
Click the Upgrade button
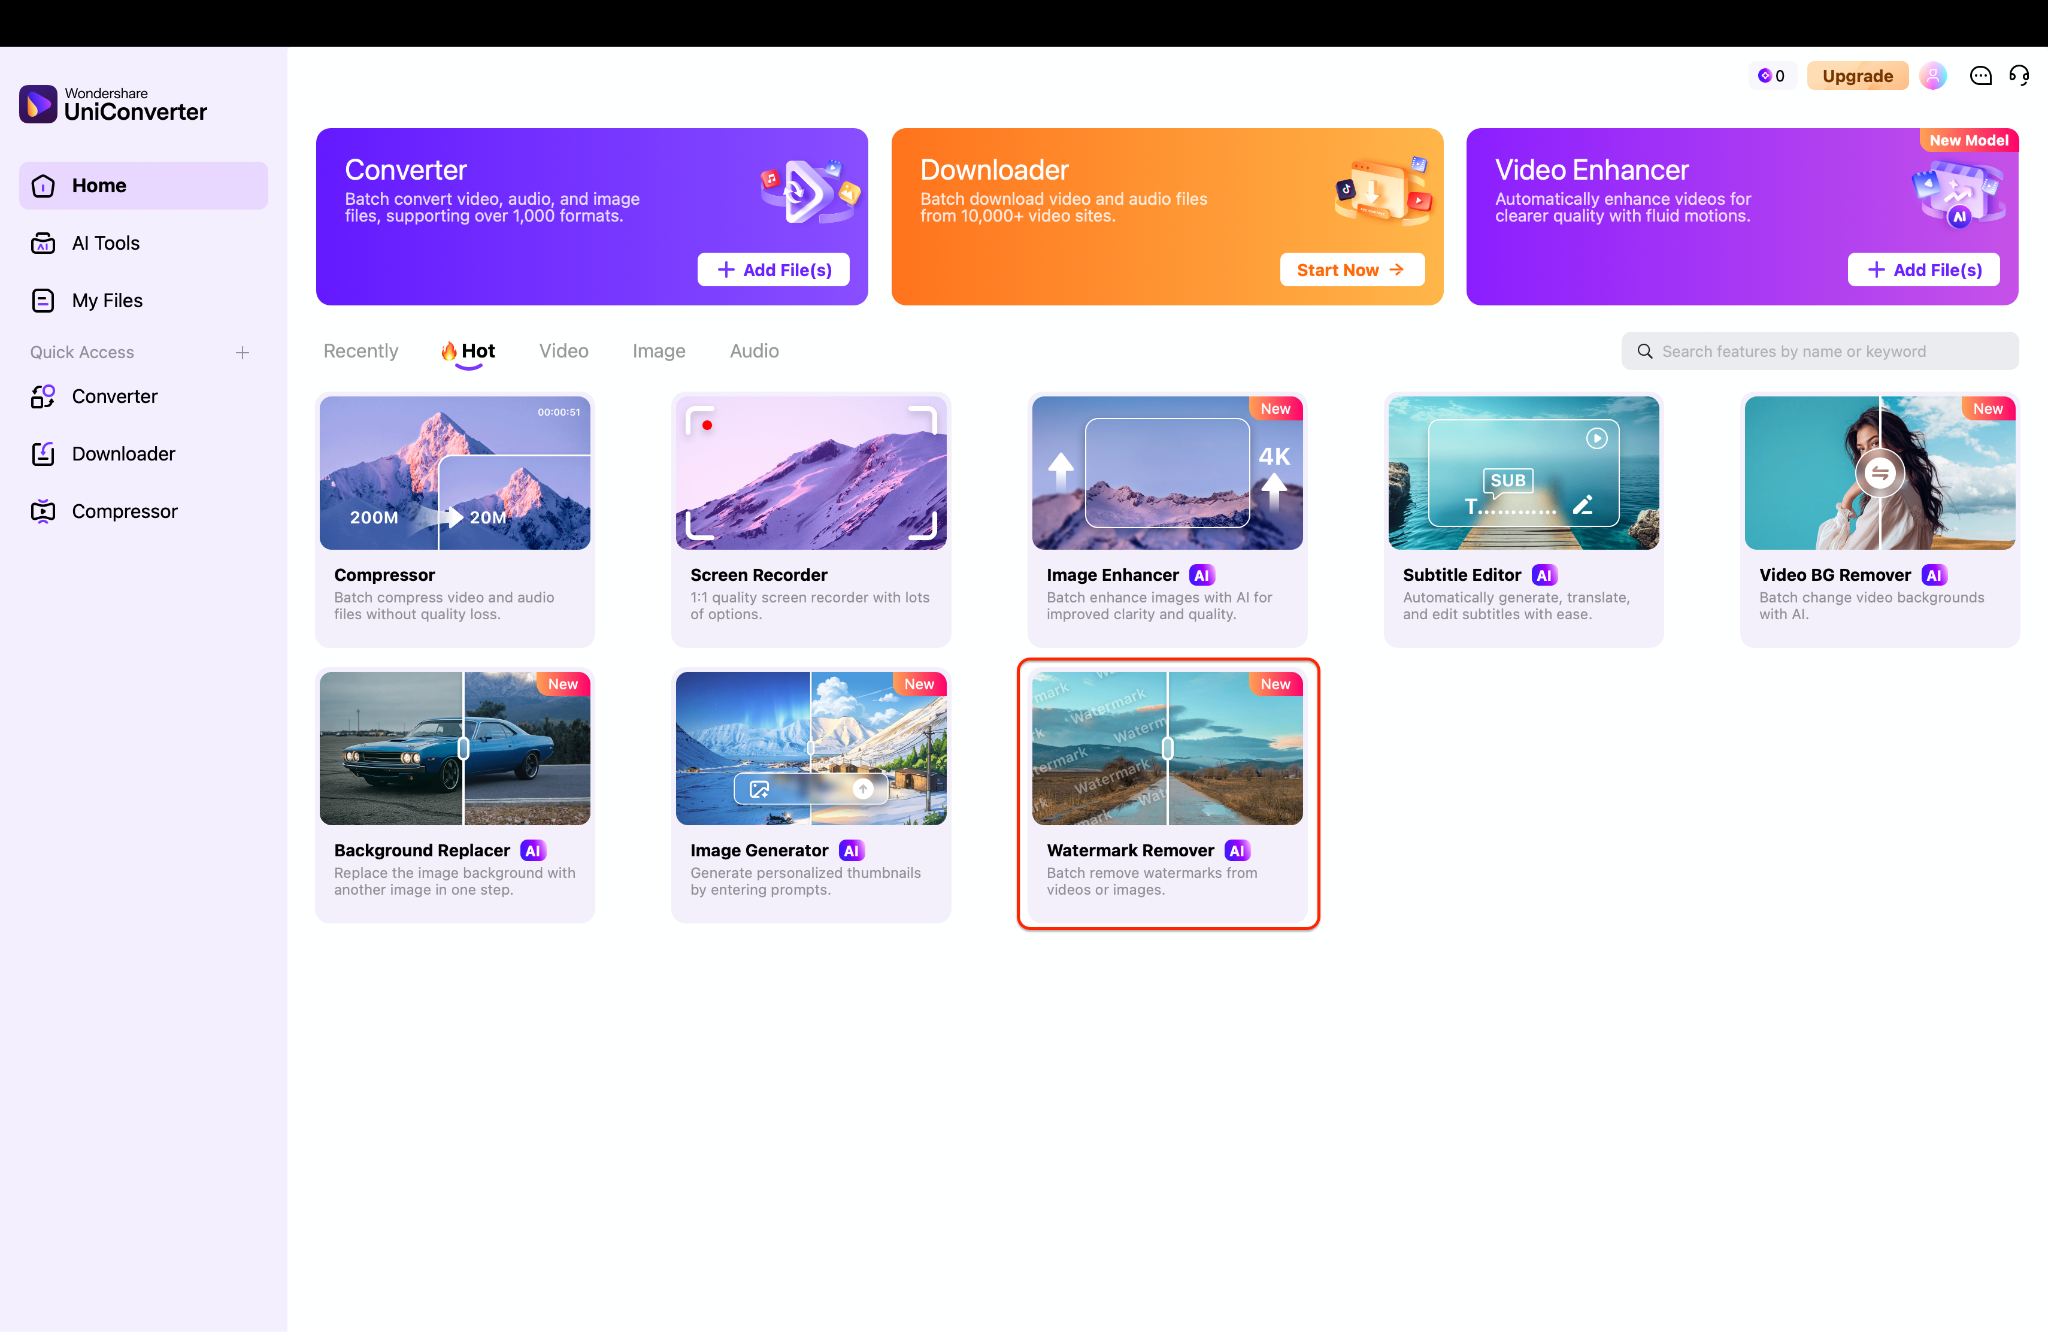(x=1857, y=76)
